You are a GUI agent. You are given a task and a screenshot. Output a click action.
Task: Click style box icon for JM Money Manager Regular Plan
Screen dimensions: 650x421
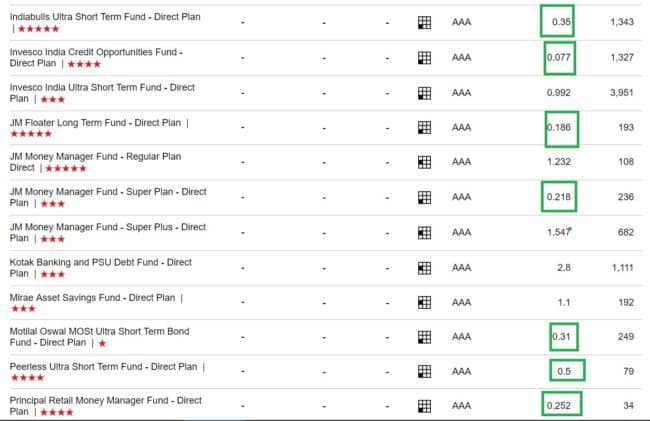[x=424, y=162]
